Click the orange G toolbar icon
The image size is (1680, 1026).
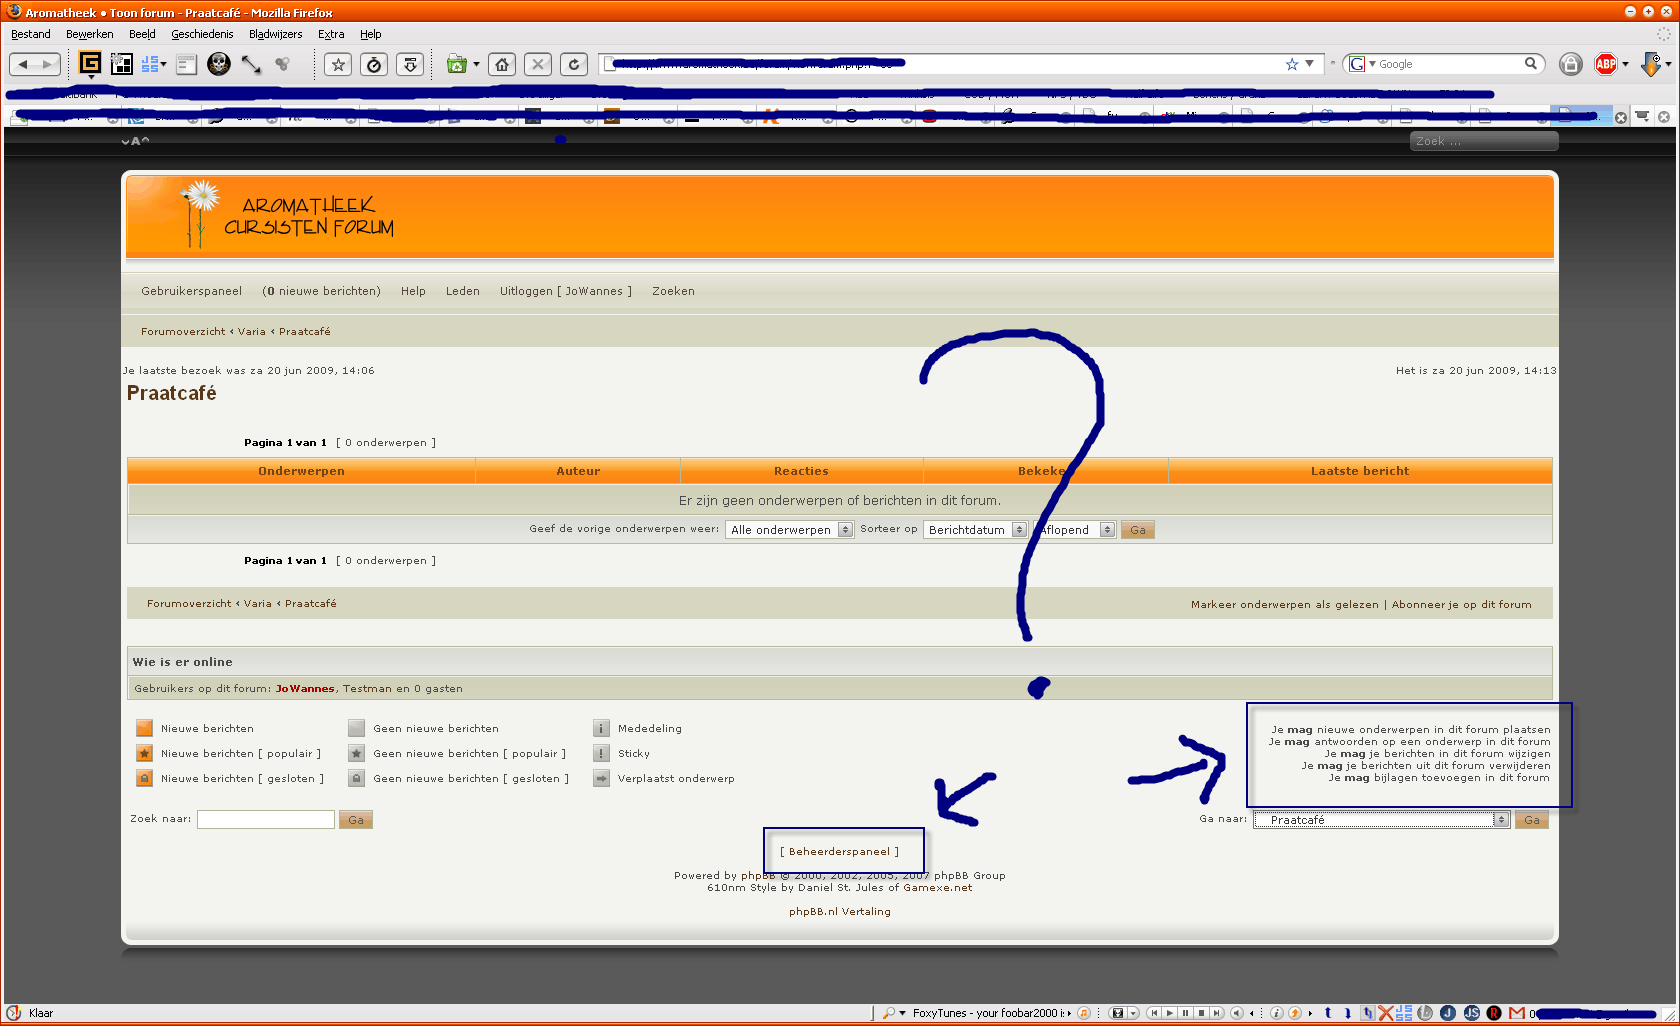(x=90, y=63)
